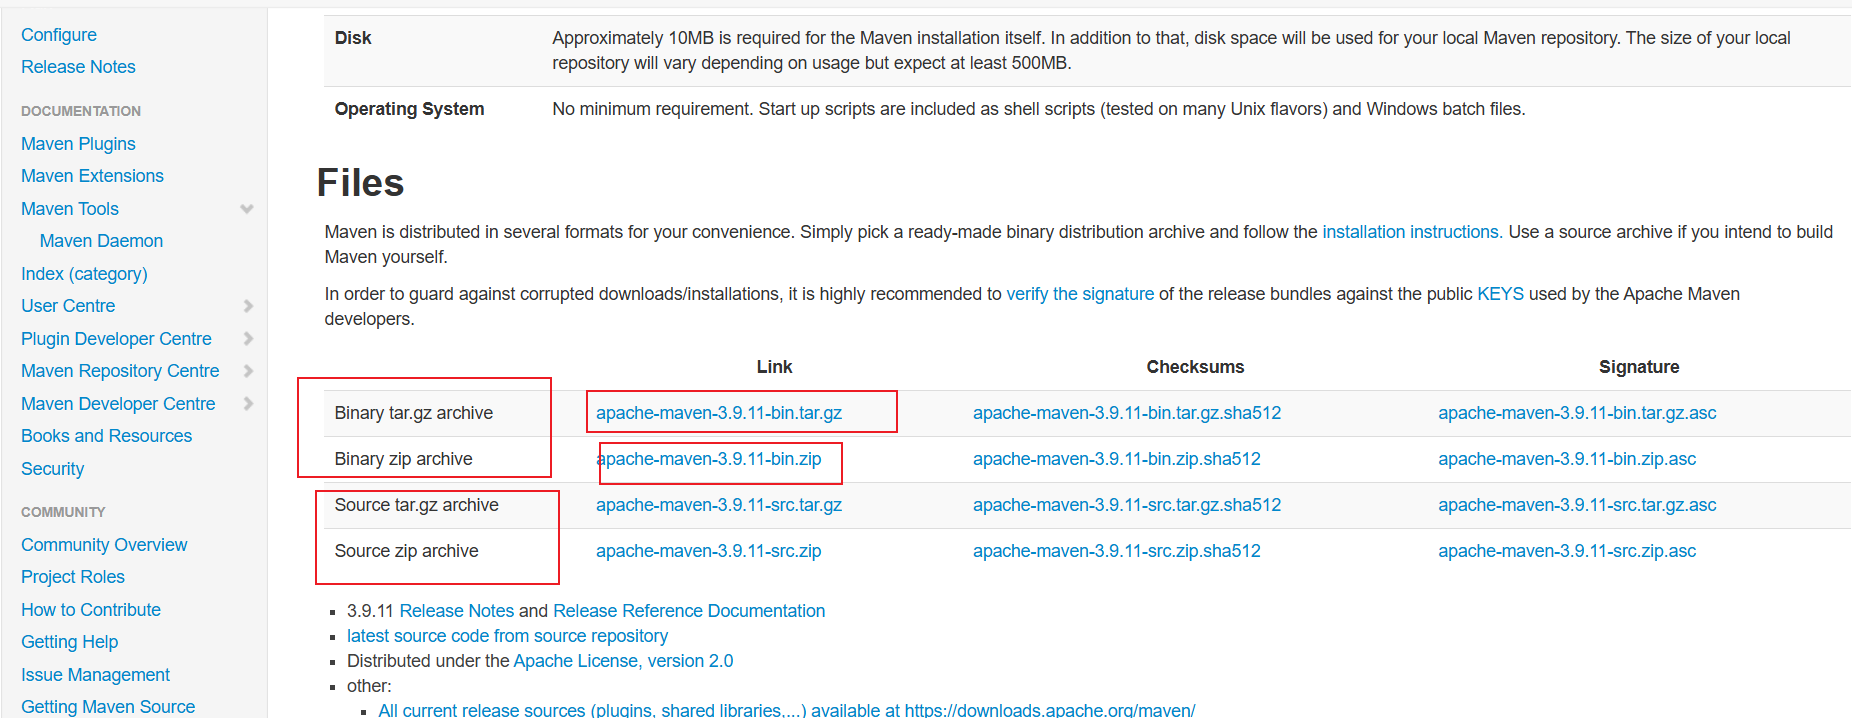This screenshot has height=718, width=1852.
Task: Open Release Reference Documentation link
Action: pos(689,611)
